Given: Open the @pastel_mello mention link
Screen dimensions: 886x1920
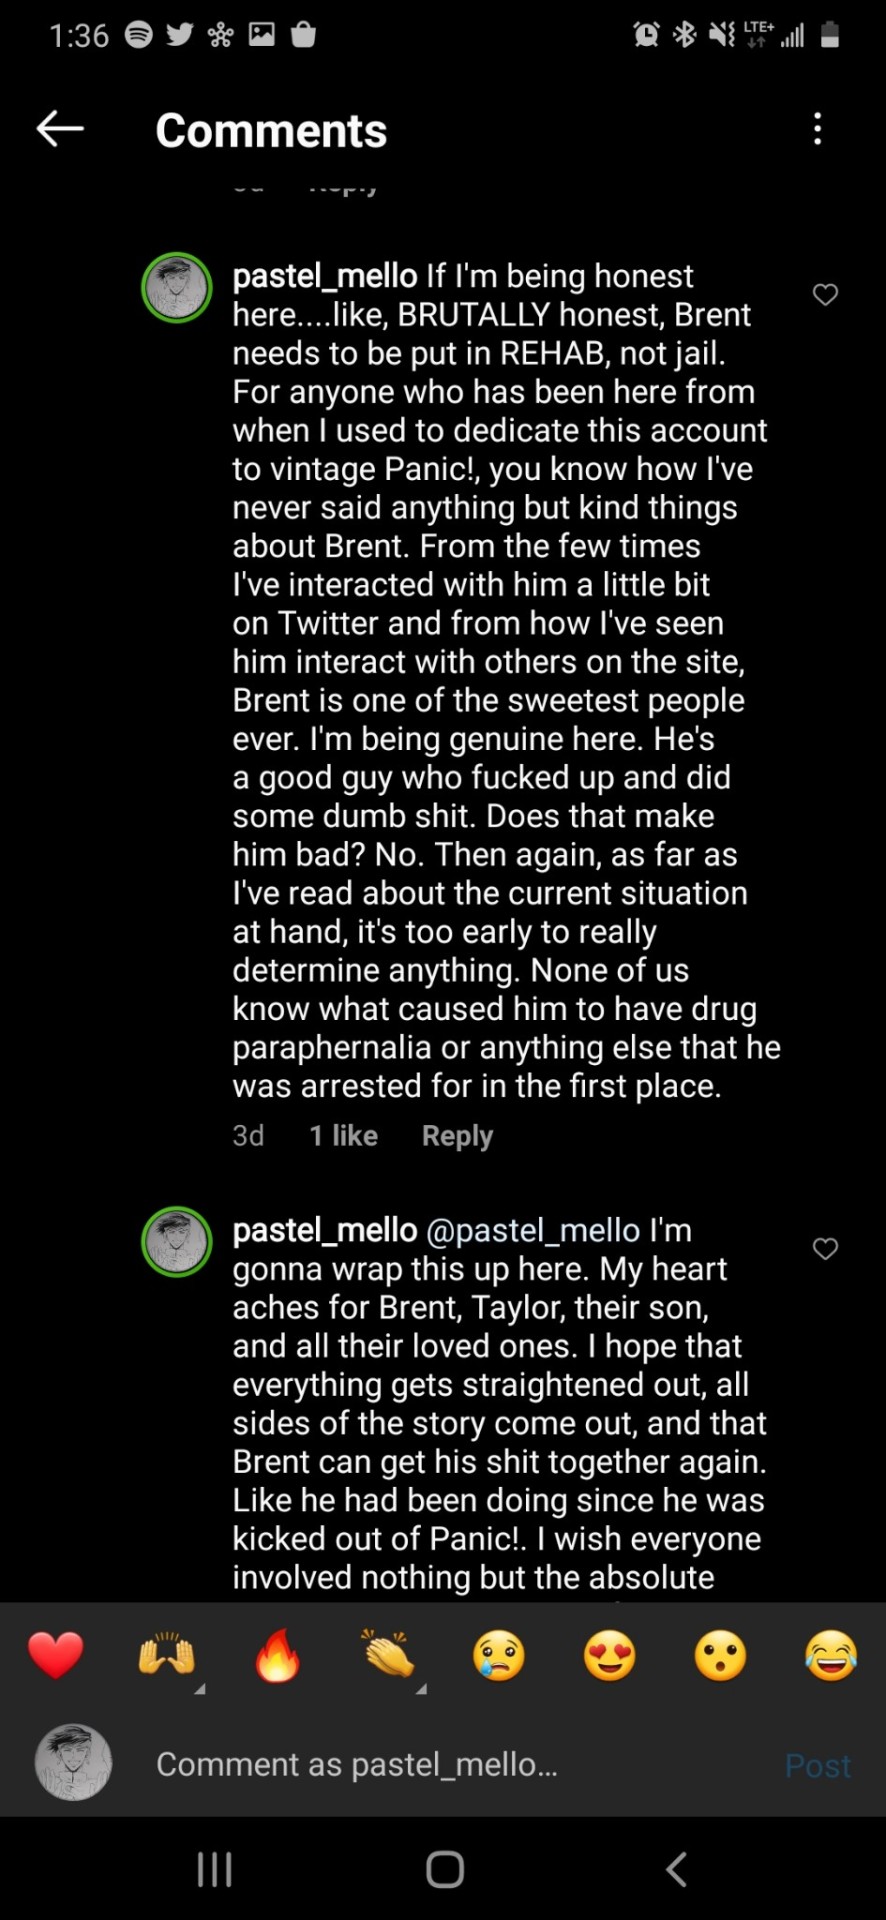Looking at the screenshot, I should pos(533,1230).
